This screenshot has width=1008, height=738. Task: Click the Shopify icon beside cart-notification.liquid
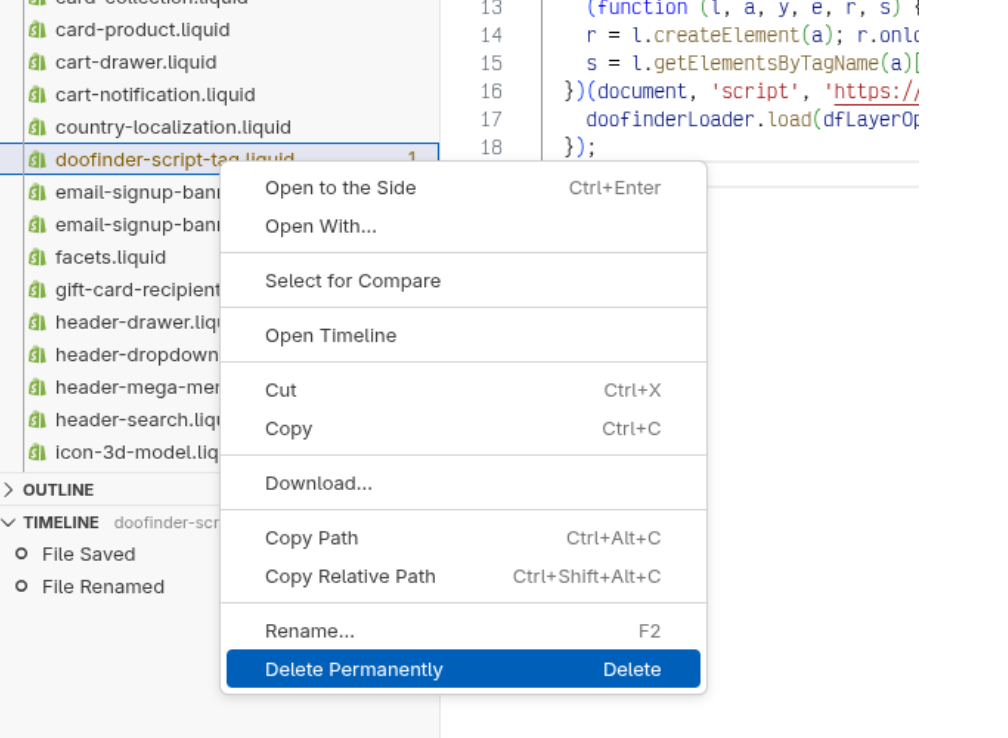37,94
